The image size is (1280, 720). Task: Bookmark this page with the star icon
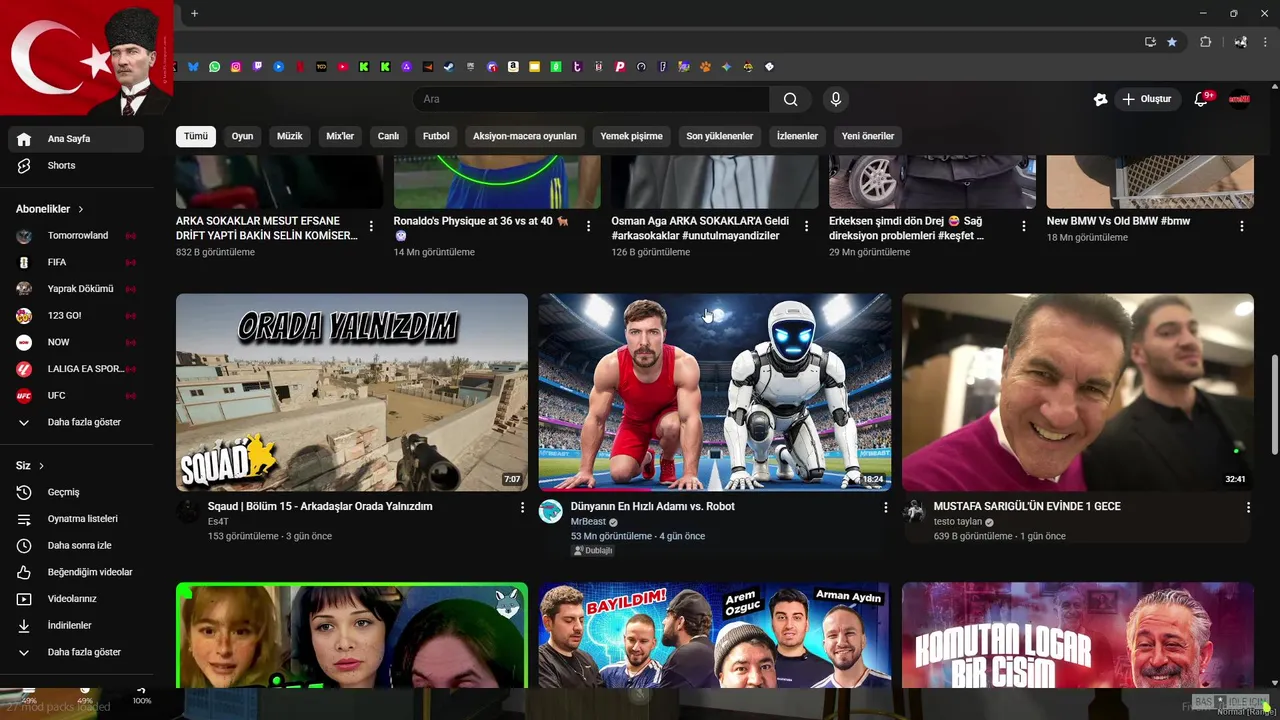(x=1172, y=42)
